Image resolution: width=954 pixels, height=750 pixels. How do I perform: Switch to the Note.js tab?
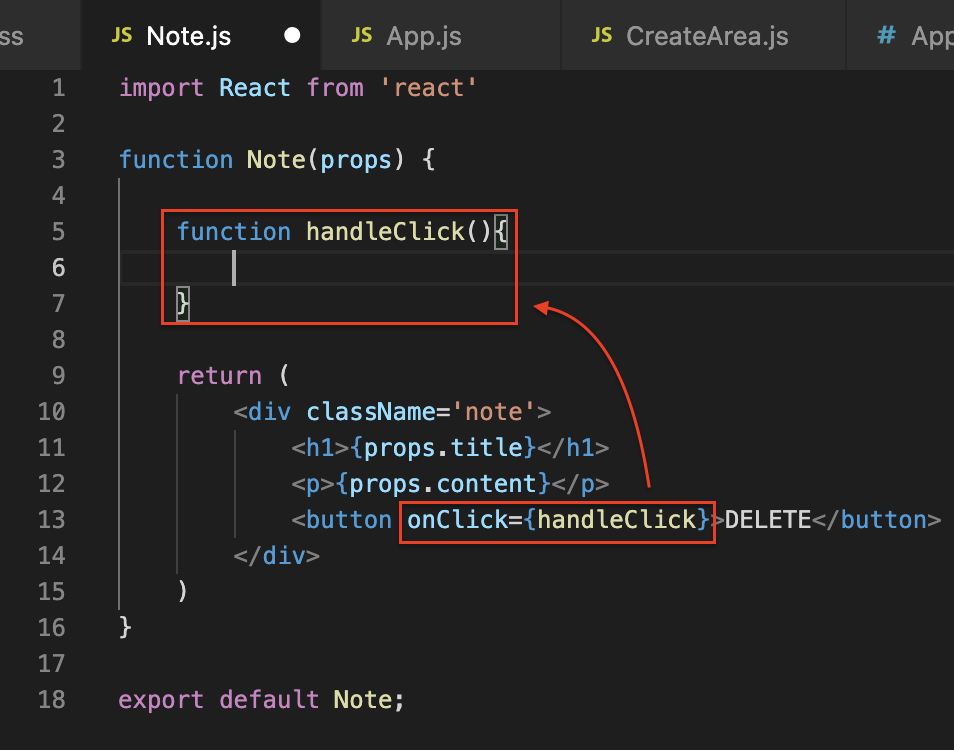coord(201,35)
